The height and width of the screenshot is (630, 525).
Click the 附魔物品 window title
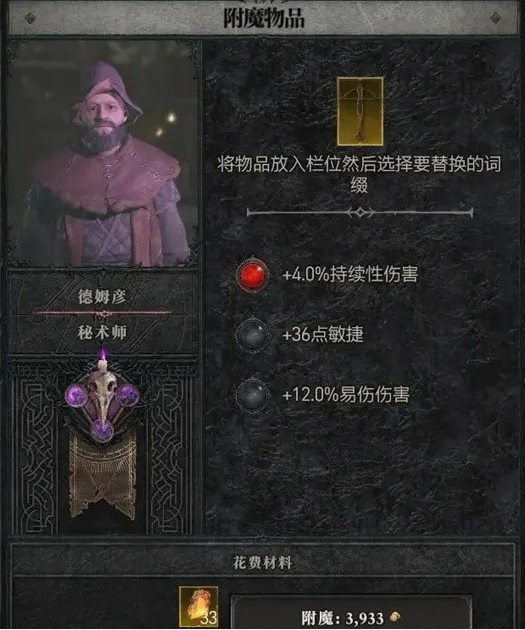click(x=264, y=18)
